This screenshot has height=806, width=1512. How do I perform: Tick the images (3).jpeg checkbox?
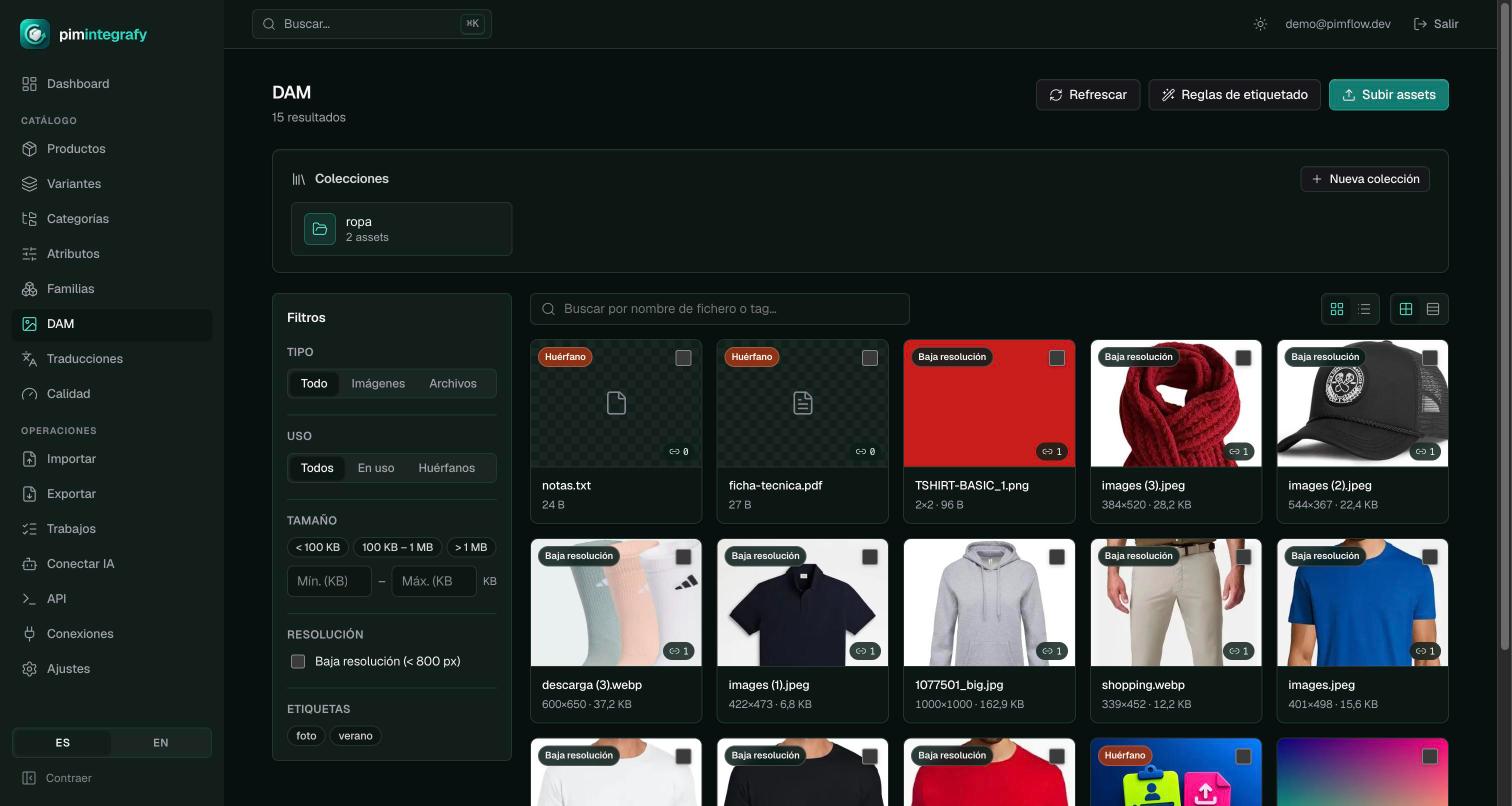click(x=1243, y=358)
